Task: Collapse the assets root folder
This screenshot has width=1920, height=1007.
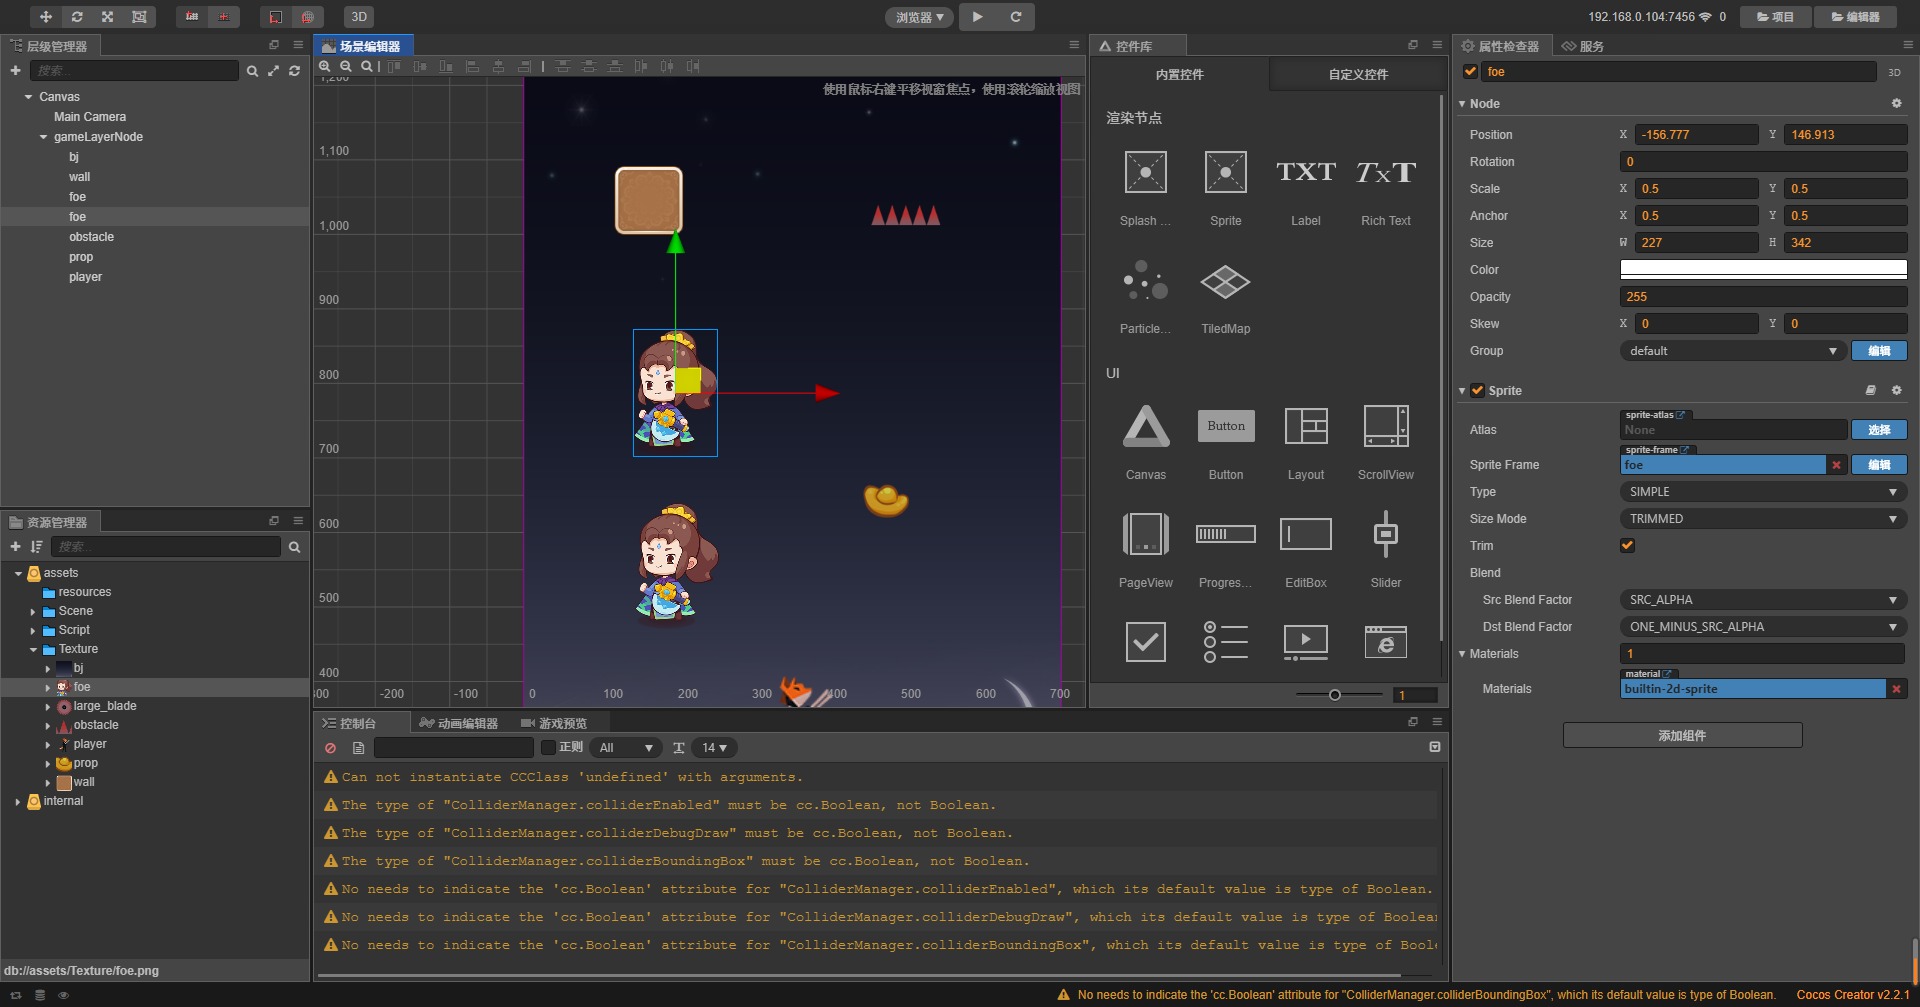Action: click(x=18, y=574)
